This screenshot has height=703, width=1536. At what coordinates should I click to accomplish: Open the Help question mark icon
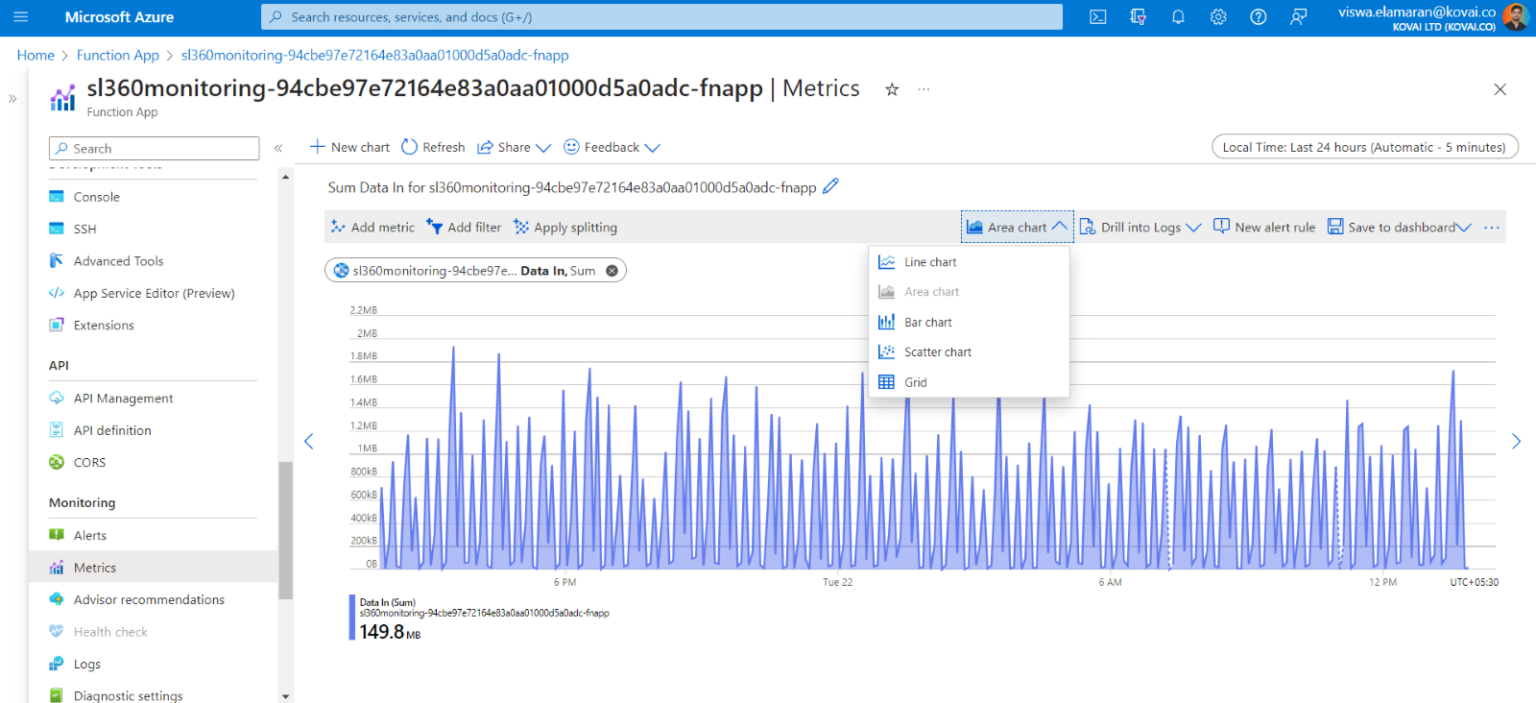(x=1258, y=16)
